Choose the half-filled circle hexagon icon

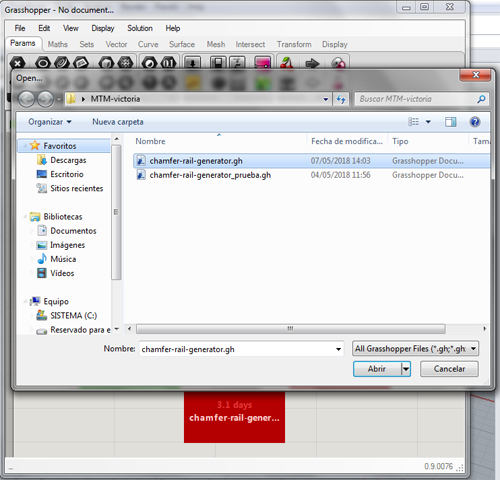[x=149, y=63]
